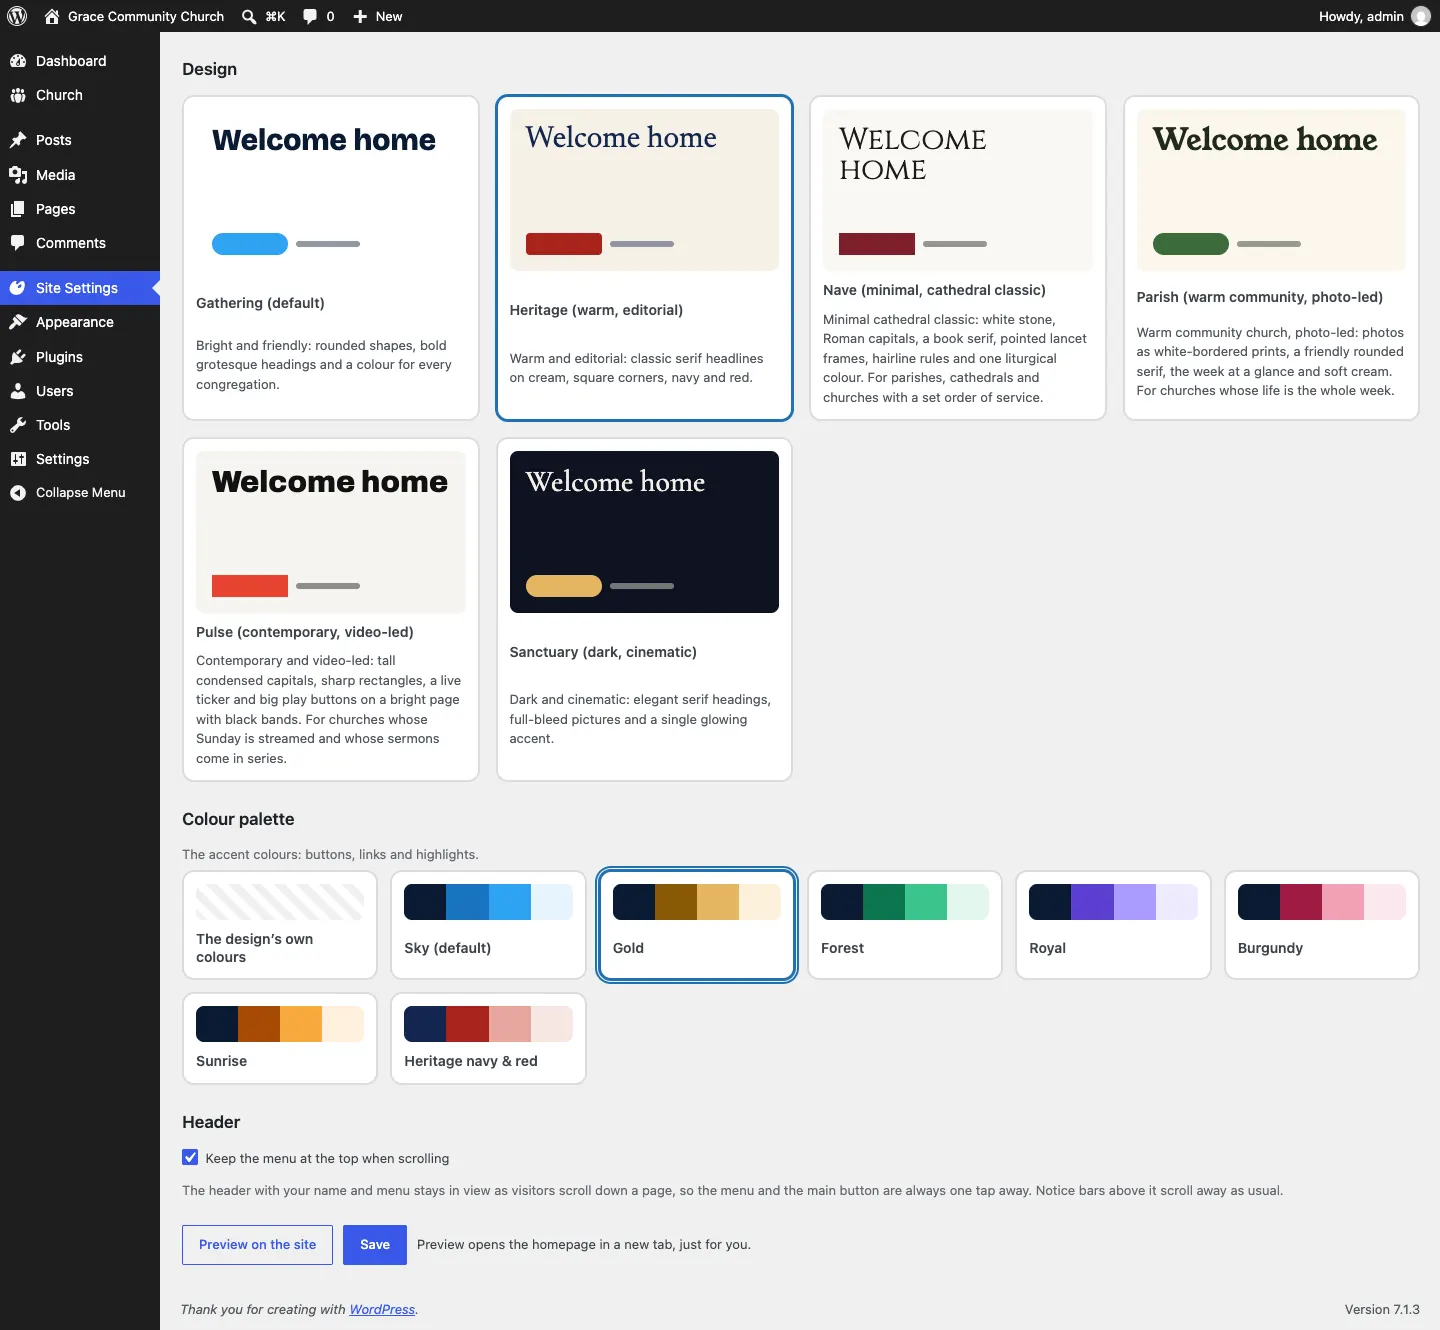The height and width of the screenshot is (1330, 1440).
Task: Untick Keep the menu at top checkbox
Action: click(190, 1157)
